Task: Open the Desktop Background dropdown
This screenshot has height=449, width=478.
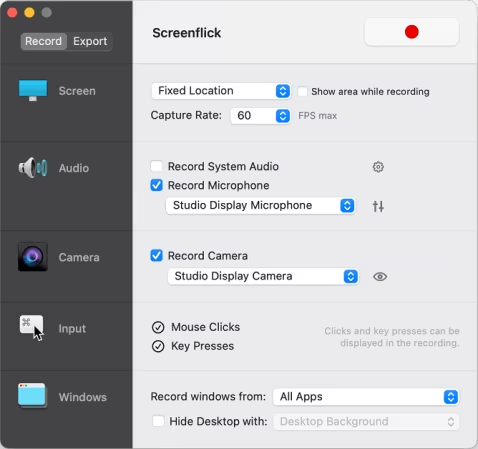Action: click(x=366, y=422)
